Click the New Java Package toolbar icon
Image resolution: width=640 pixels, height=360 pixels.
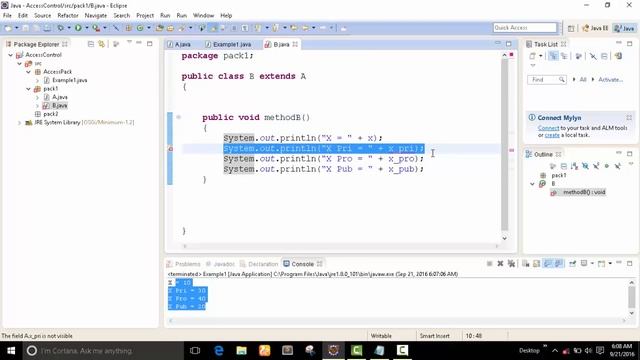tap(129, 28)
